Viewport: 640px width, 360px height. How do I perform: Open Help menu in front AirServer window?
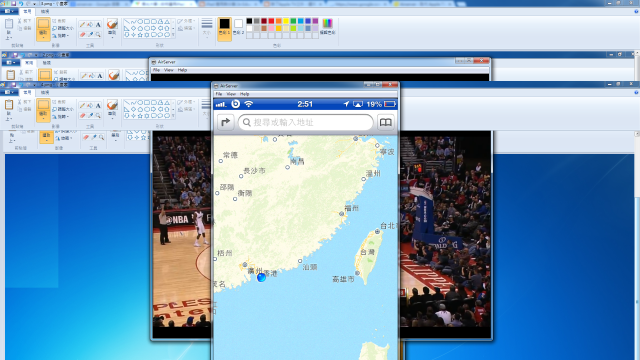[244, 94]
